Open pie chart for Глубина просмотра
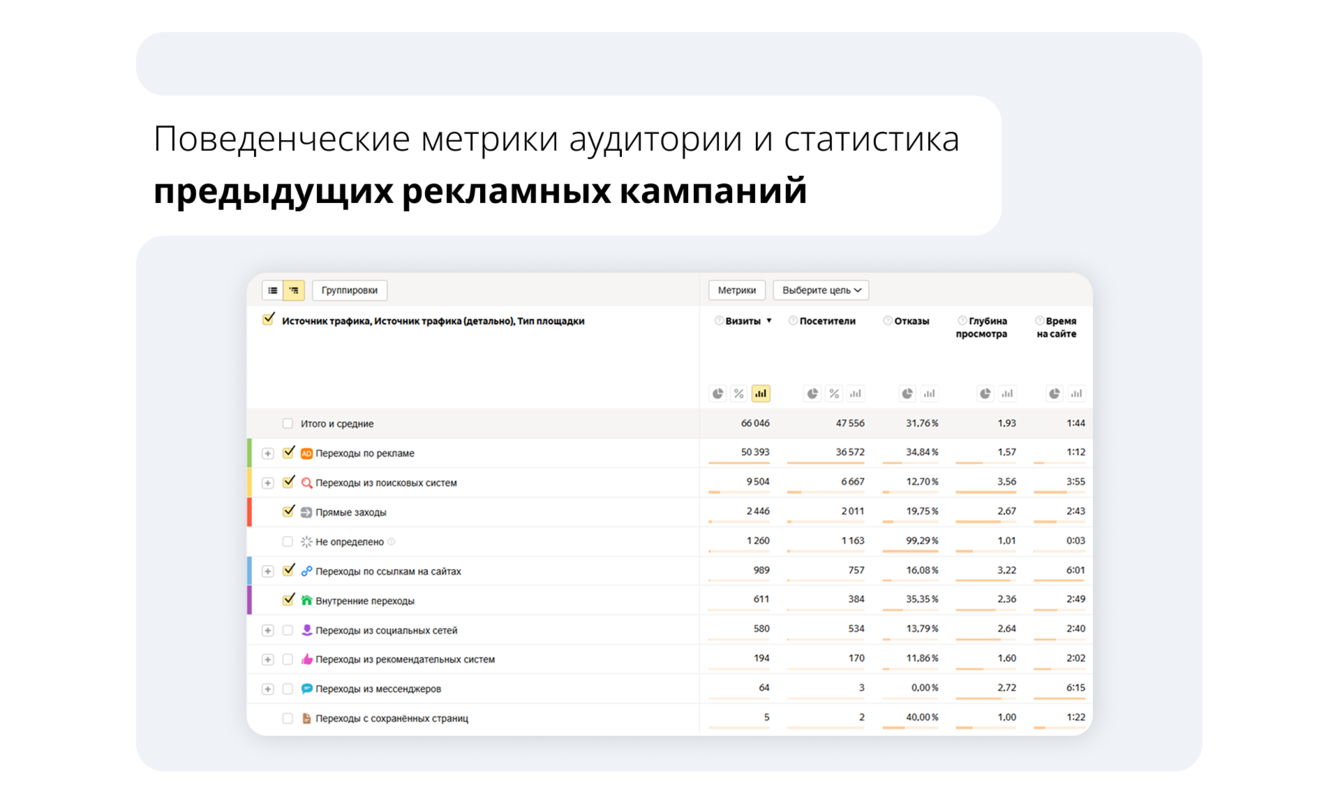Image resolution: width=1340 pixels, height=807 pixels. pyautogui.click(x=985, y=393)
